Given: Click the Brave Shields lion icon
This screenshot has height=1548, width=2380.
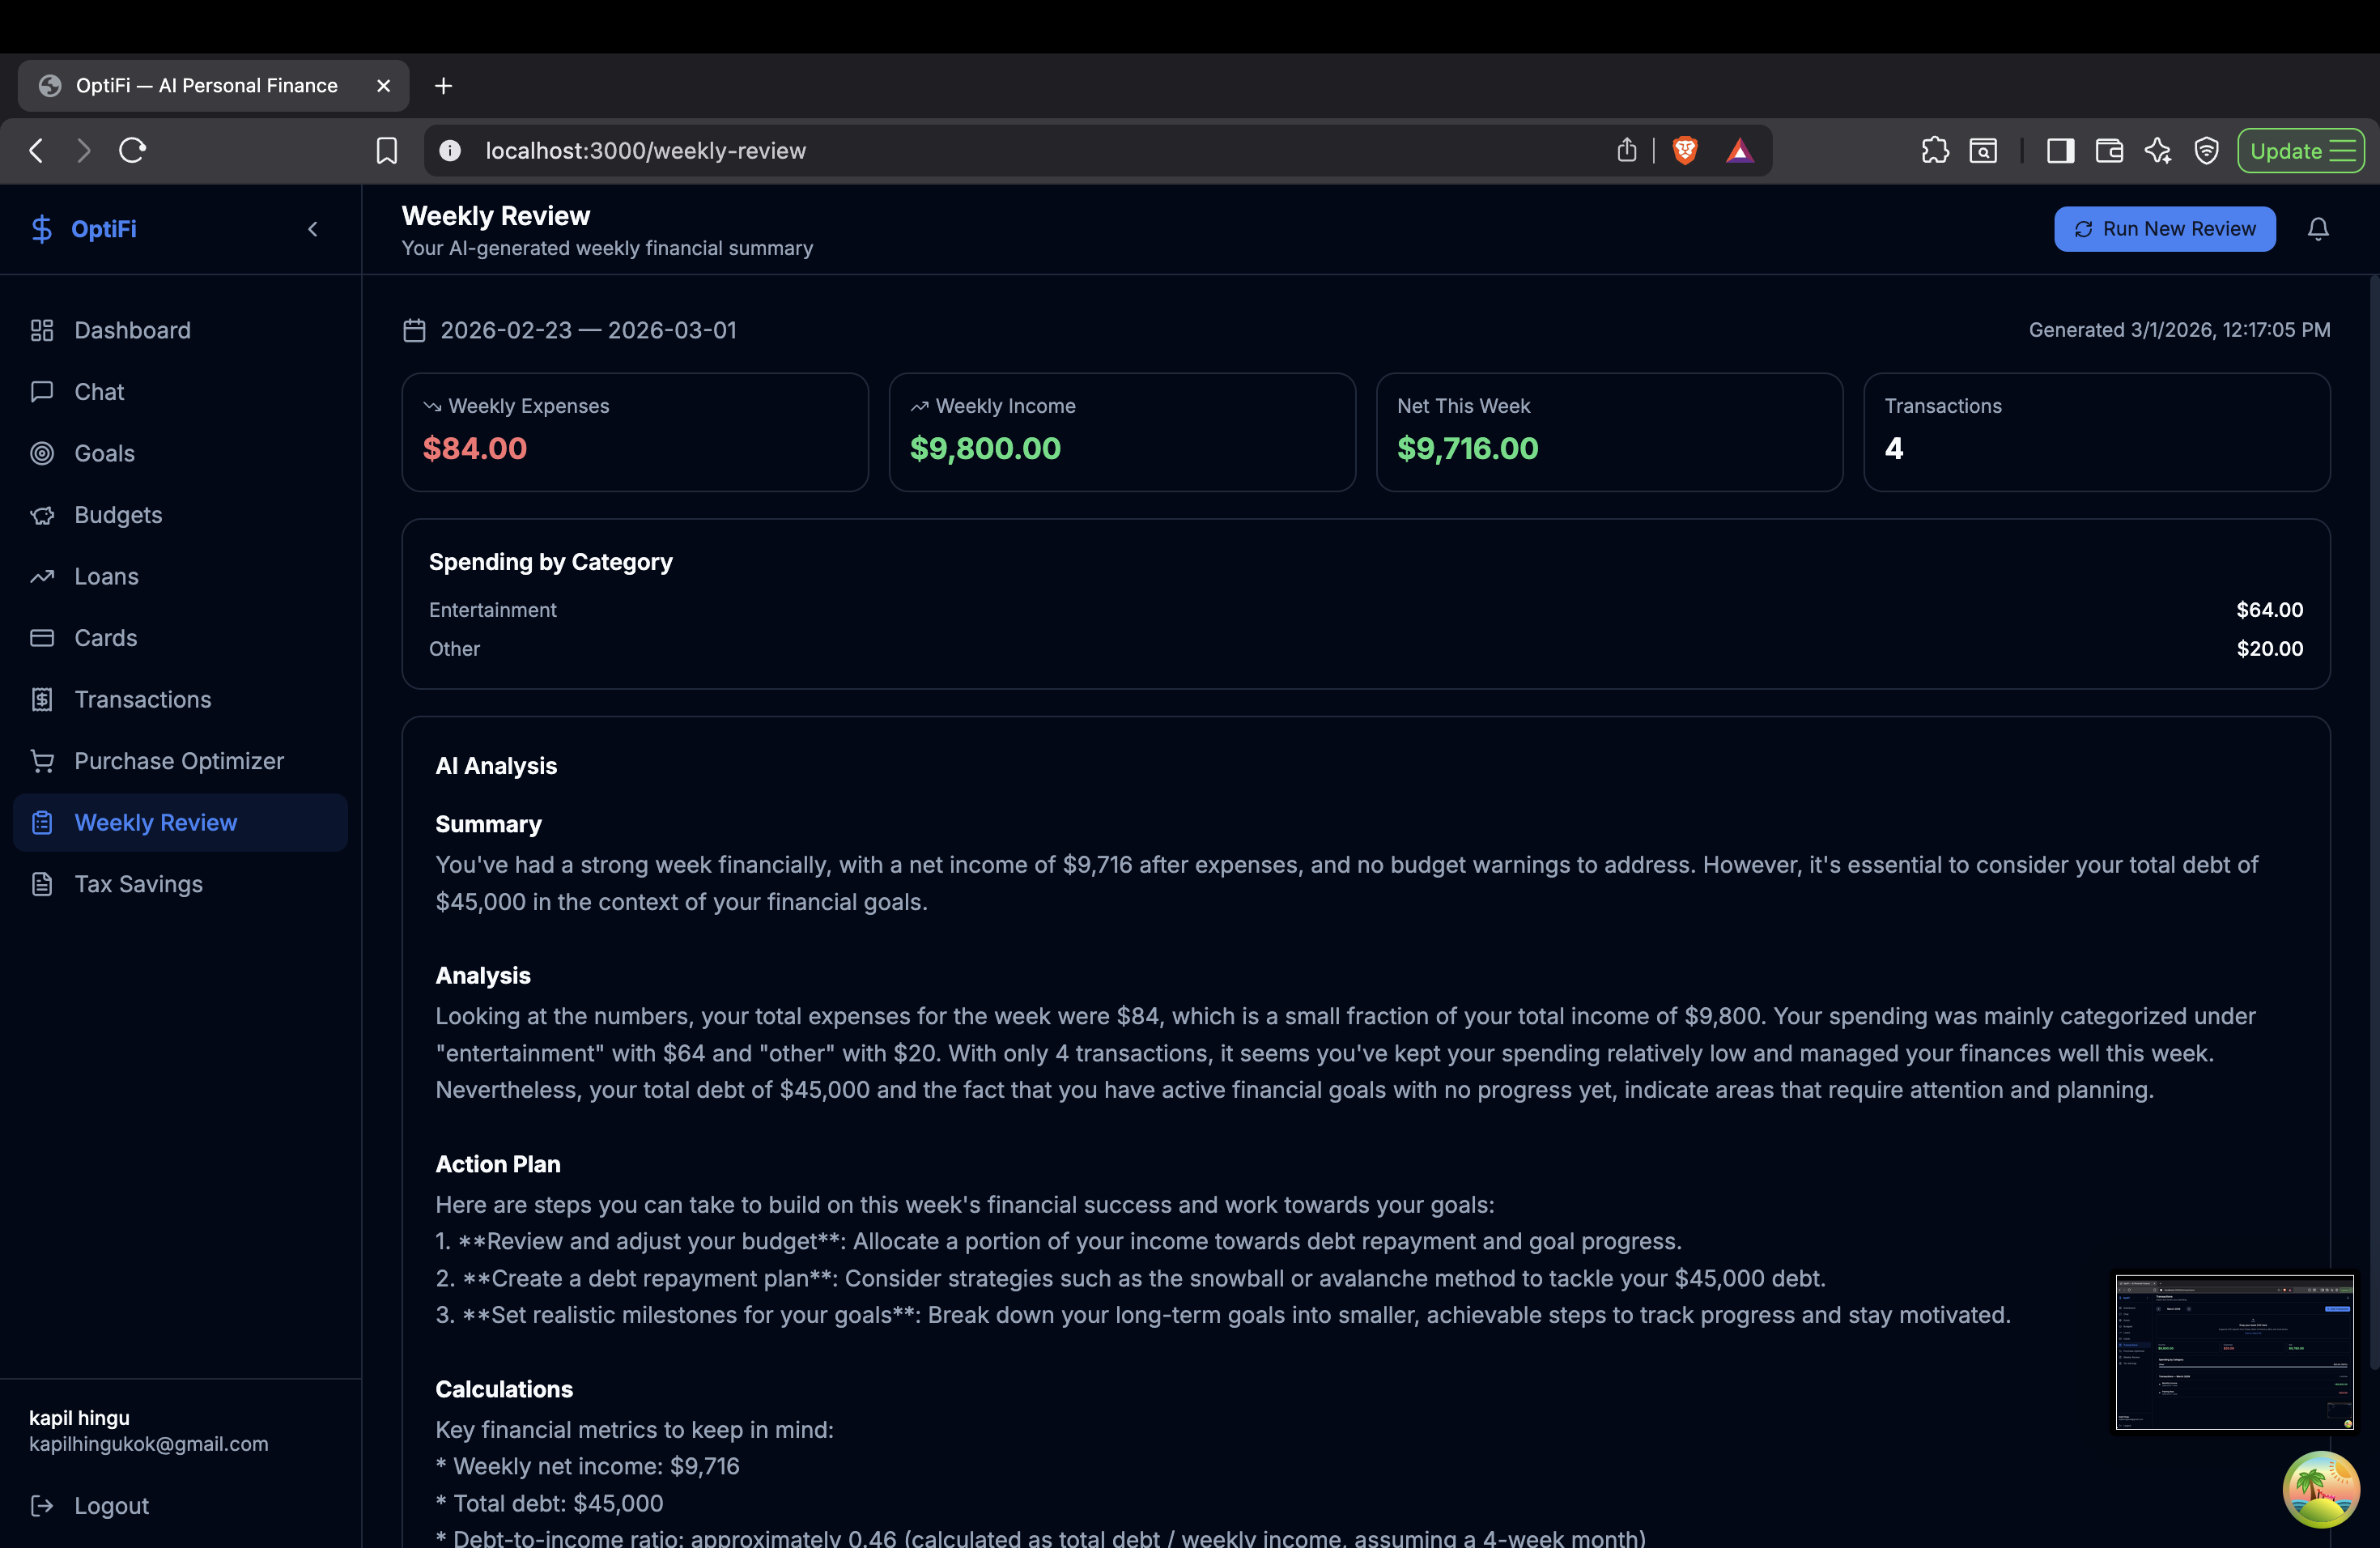Looking at the screenshot, I should pyautogui.click(x=1685, y=150).
